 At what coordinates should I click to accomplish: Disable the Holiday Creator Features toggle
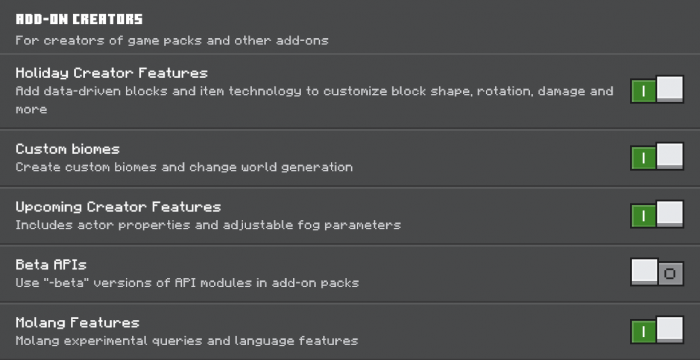point(657,90)
